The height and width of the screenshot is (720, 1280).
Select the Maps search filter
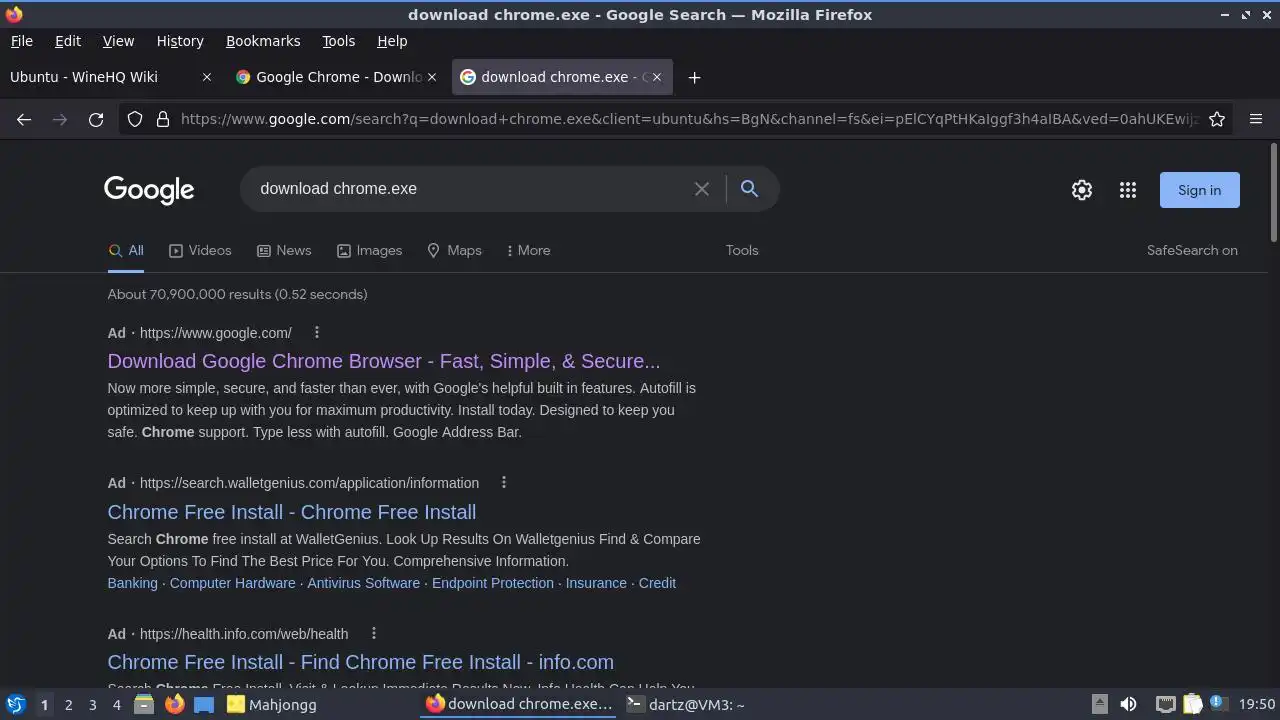(x=454, y=250)
